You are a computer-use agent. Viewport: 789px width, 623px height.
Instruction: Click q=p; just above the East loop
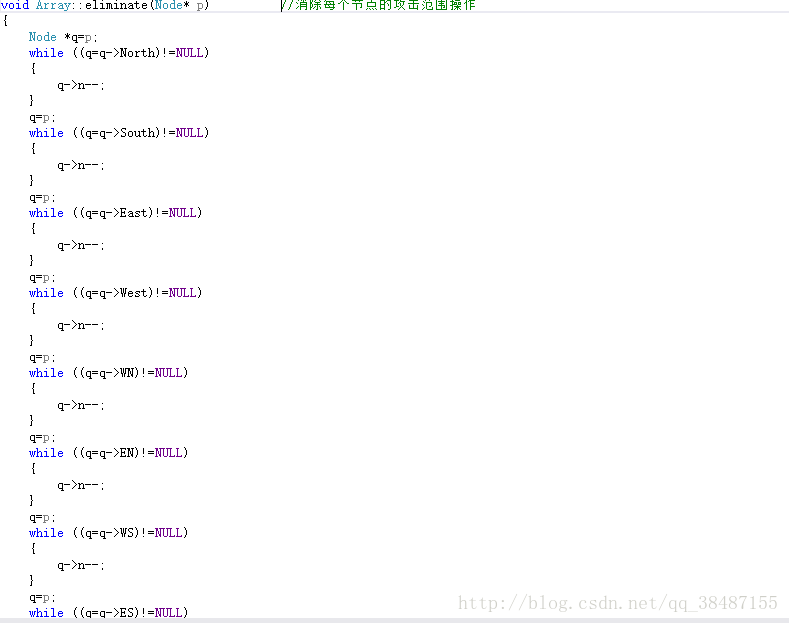click(x=42, y=198)
